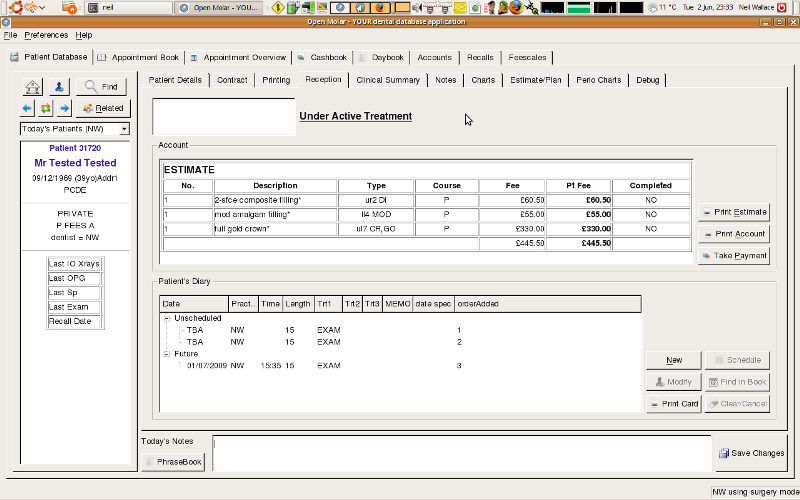Open the Contract tab
Viewport: 800px width, 500px height.
click(x=232, y=80)
